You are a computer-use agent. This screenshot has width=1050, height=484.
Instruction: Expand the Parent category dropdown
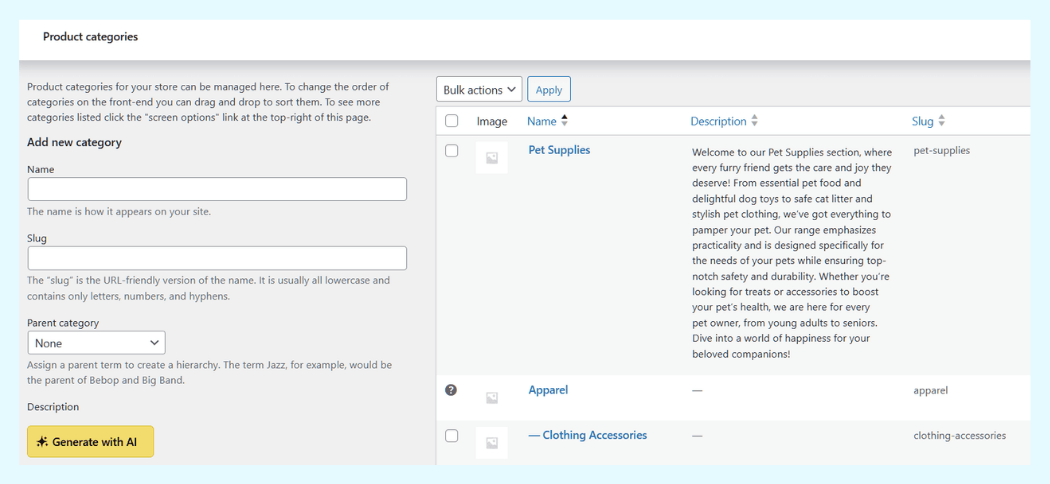coord(96,343)
